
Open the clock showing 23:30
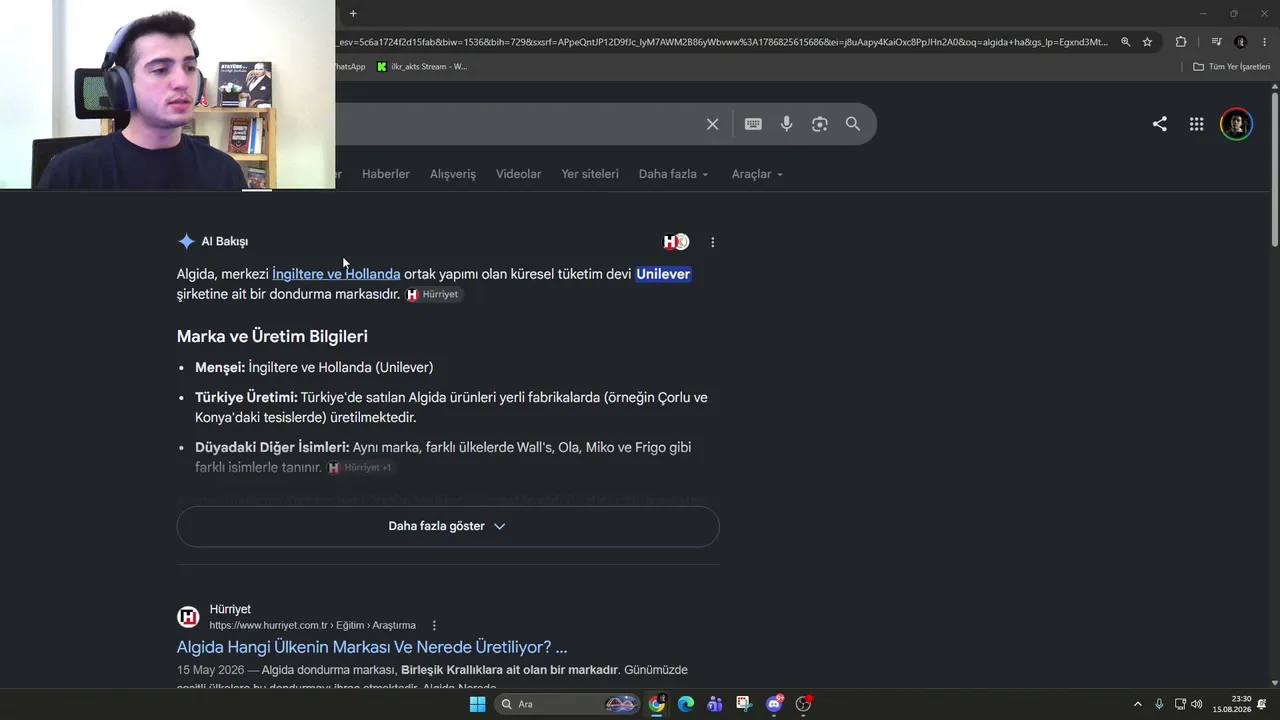[1232, 704]
